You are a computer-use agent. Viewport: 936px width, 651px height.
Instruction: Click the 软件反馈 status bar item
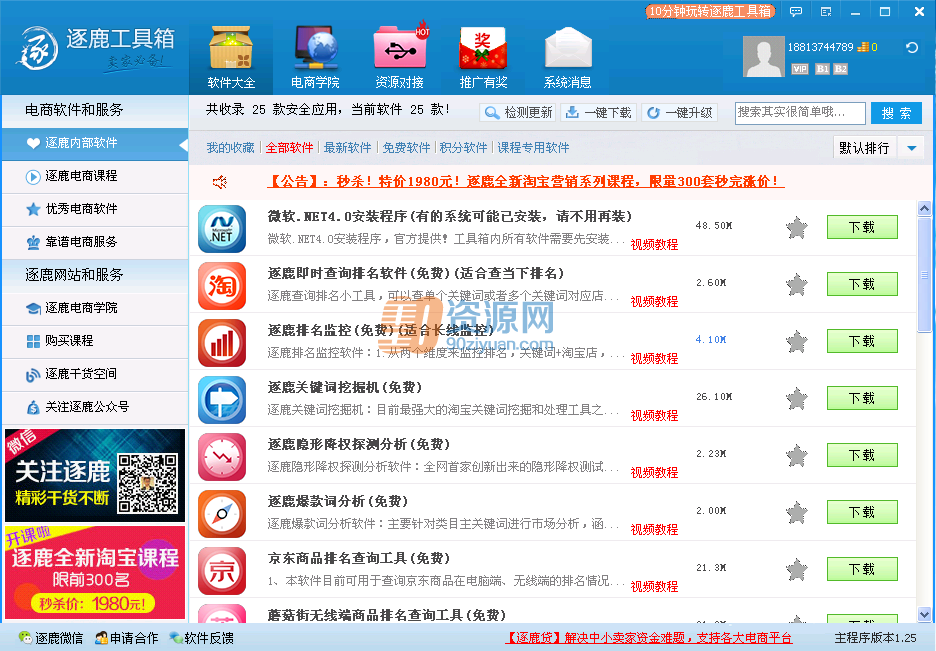coord(201,638)
